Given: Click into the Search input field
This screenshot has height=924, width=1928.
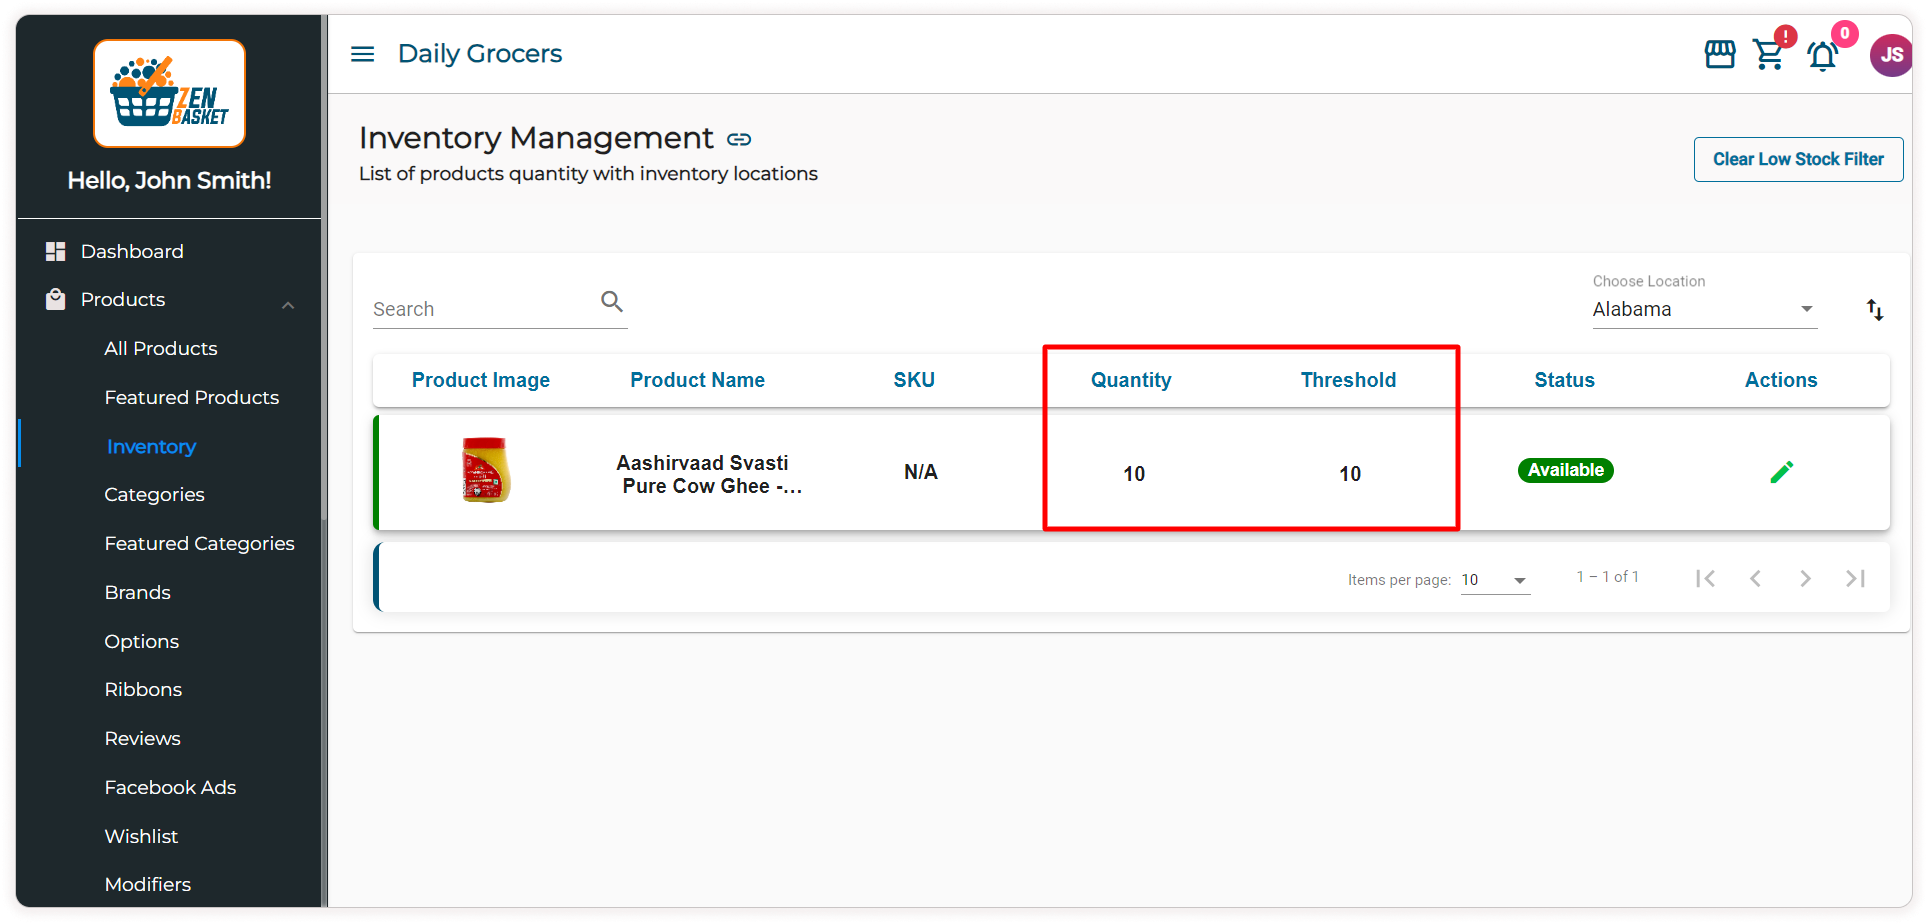Looking at the screenshot, I should pyautogui.click(x=482, y=309).
